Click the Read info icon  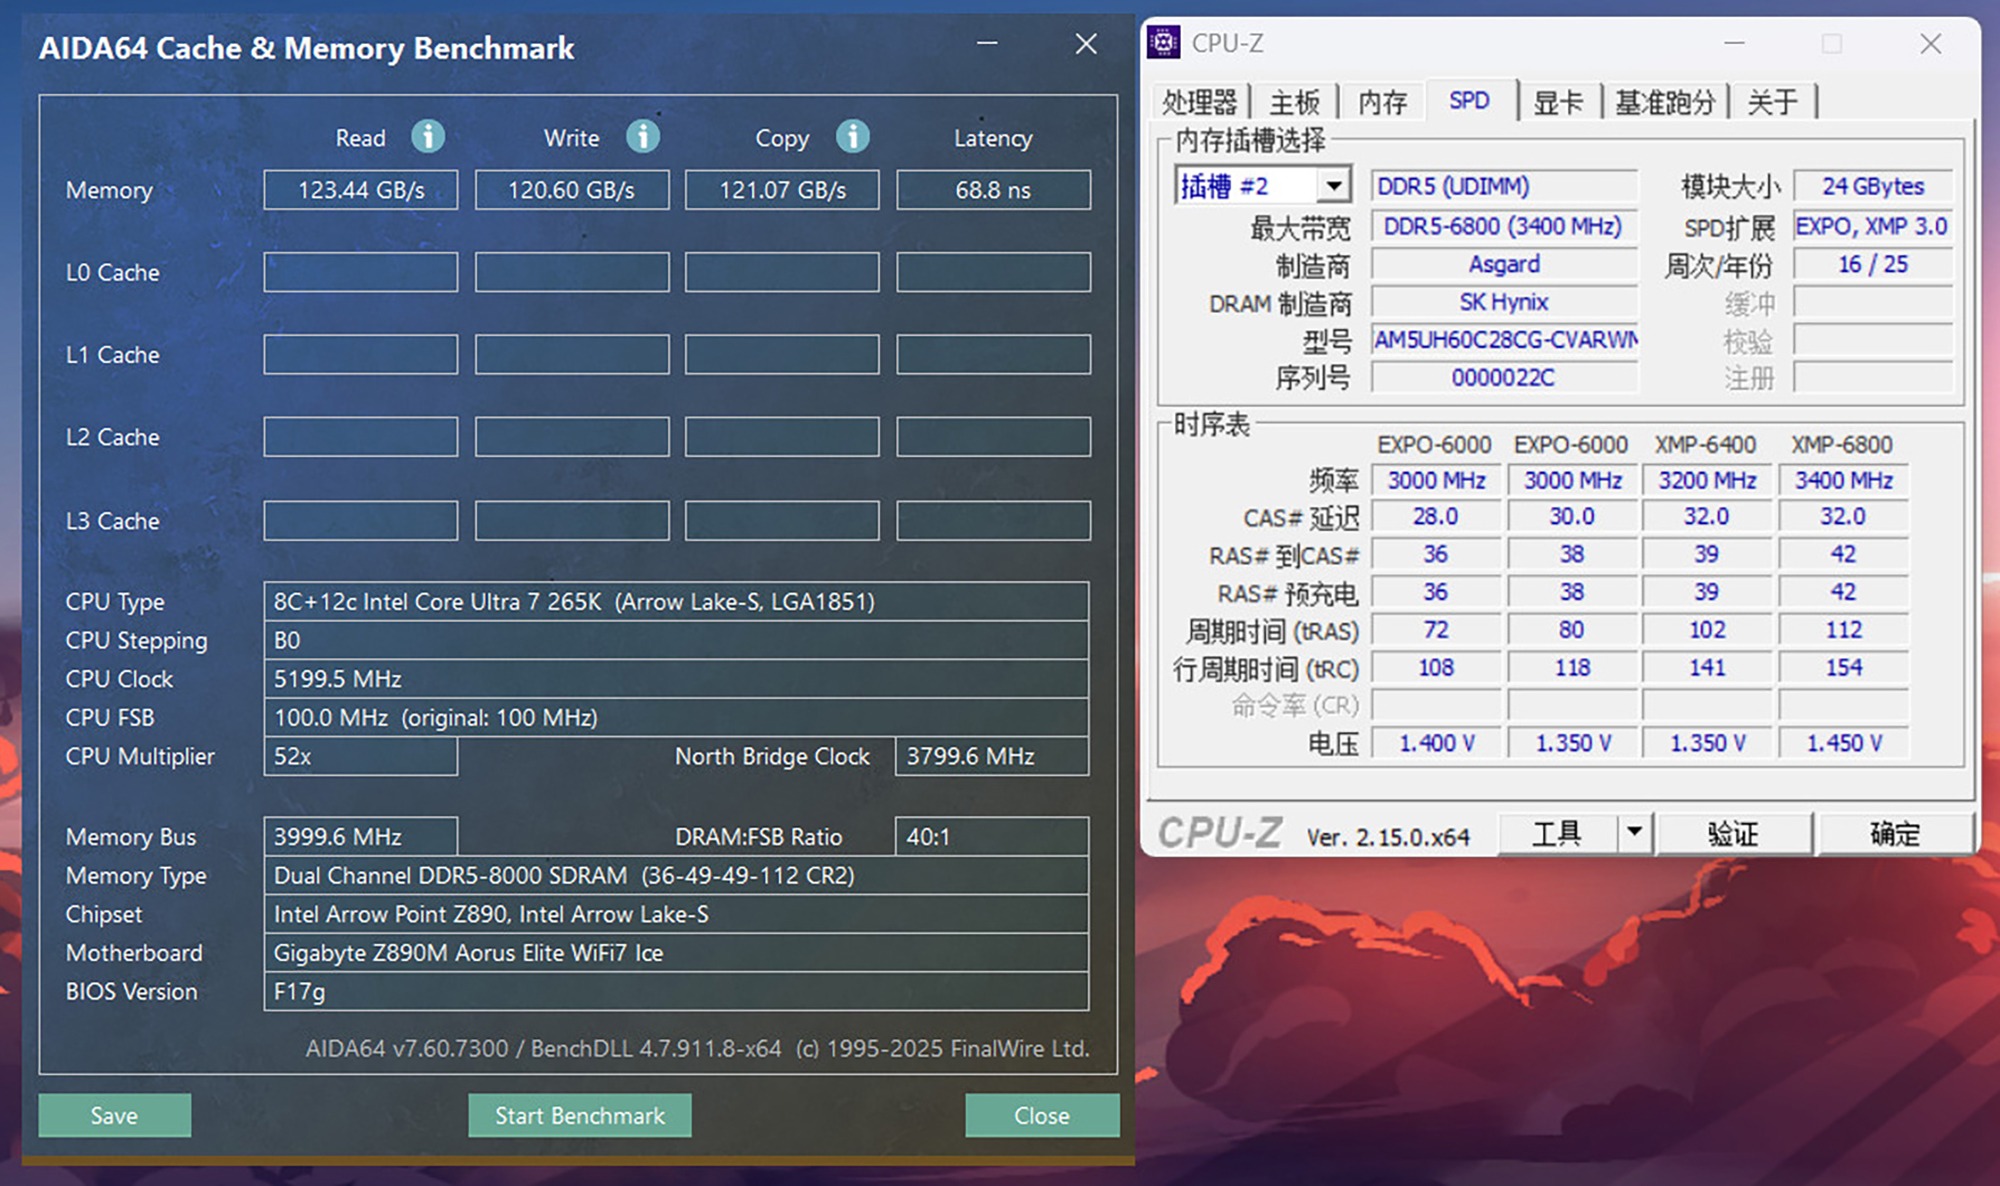[x=428, y=136]
